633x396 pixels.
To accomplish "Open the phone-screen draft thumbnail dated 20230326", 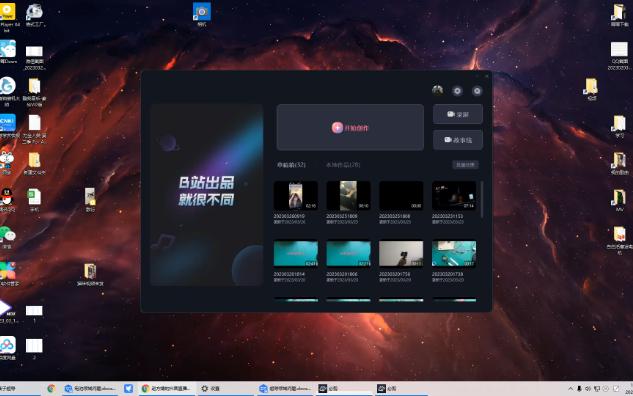I will (x=296, y=195).
